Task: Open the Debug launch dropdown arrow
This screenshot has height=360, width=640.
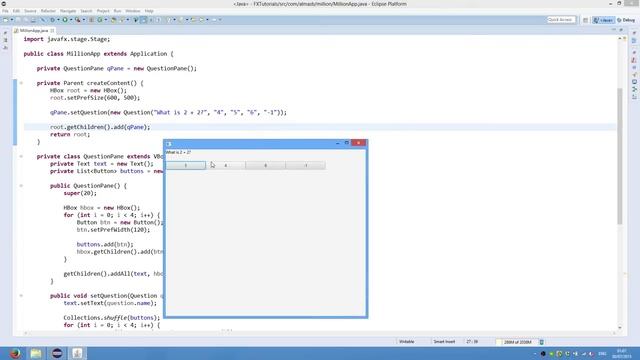Action: click(x=58, y=20)
